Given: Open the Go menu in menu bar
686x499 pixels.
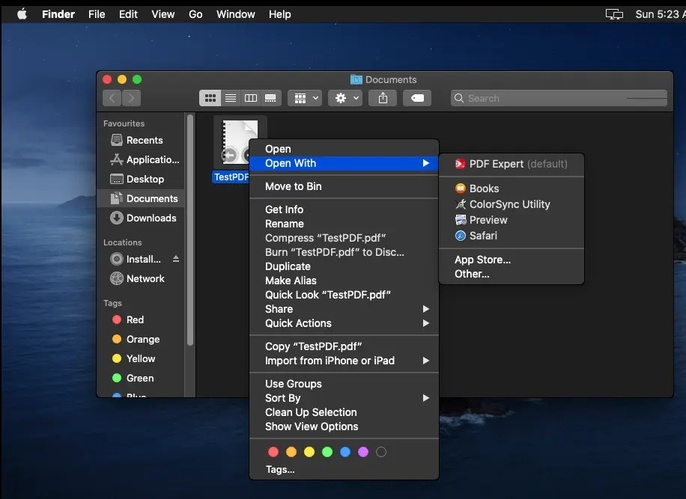Looking at the screenshot, I should [196, 14].
